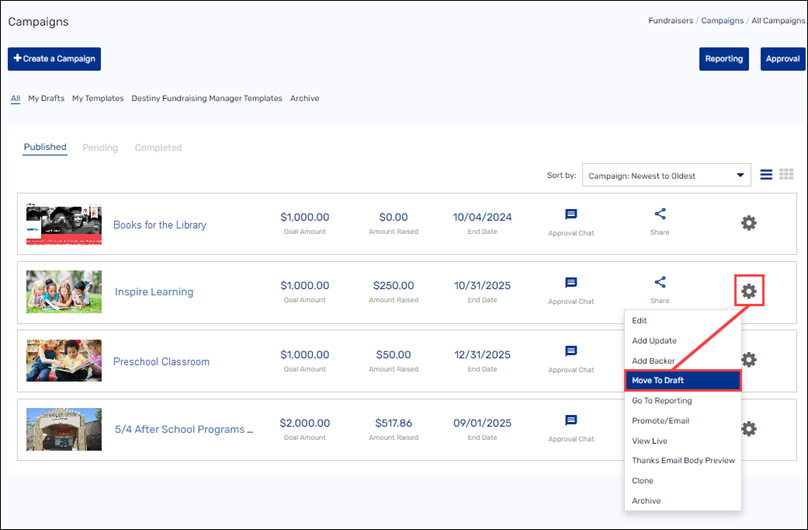Open Approval Chat for 5/4 After School Programs
This screenshot has height=530, width=808.
pyautogui.click(x=571, y=421)
